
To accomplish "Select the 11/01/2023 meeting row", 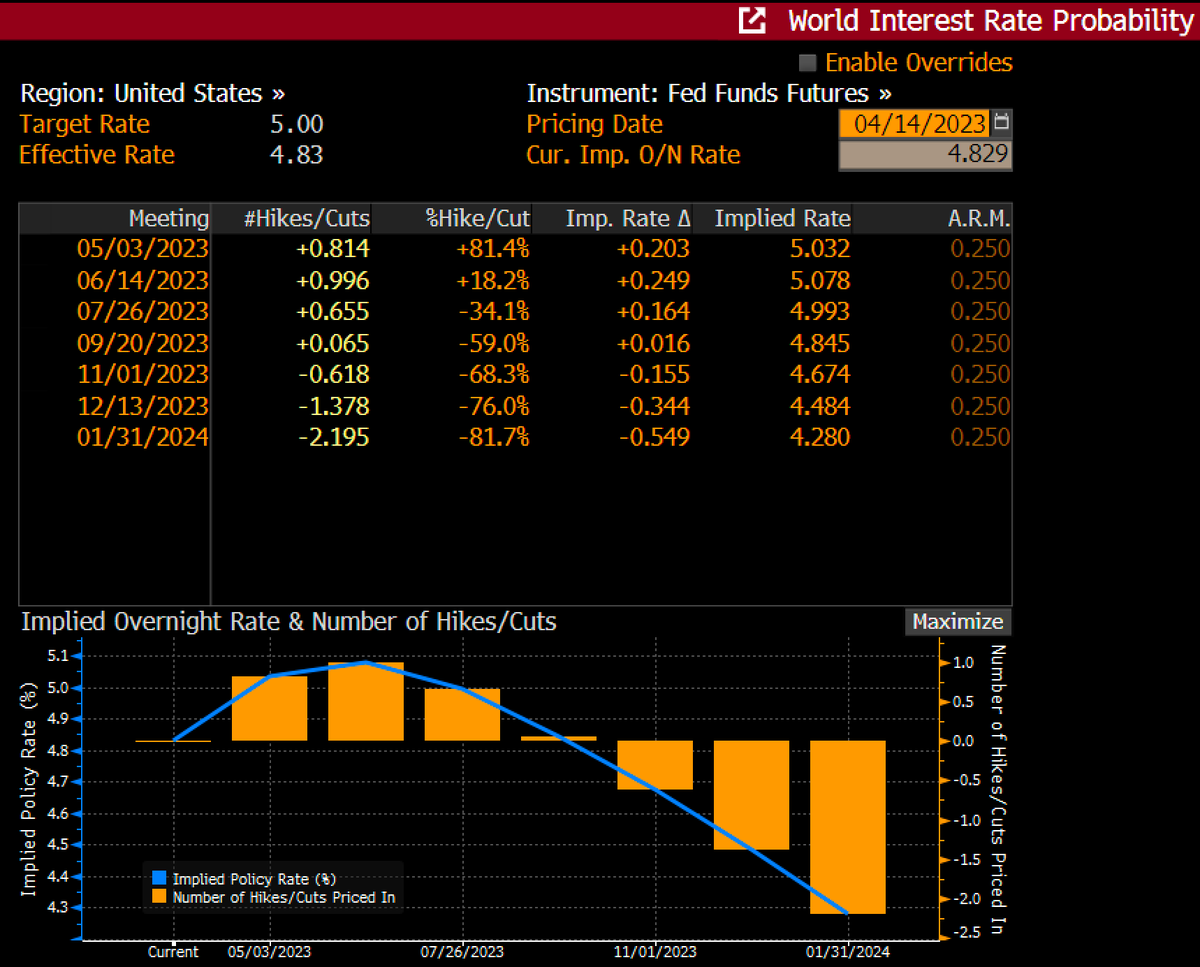I will (515, 374).
